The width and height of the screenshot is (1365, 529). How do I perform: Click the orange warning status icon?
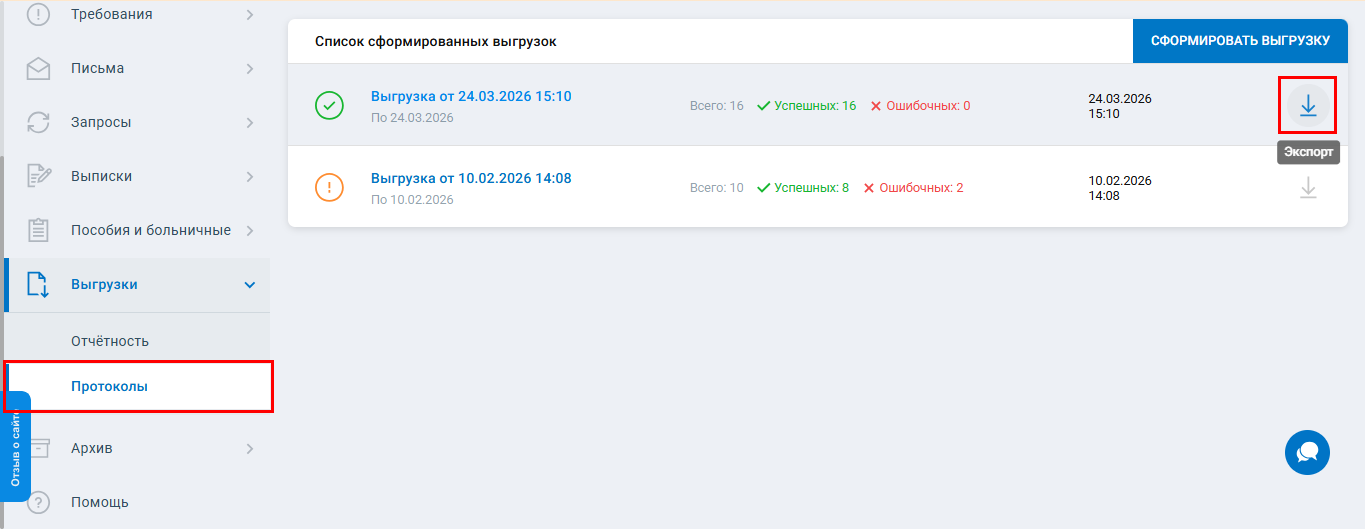tap(329, 187)
